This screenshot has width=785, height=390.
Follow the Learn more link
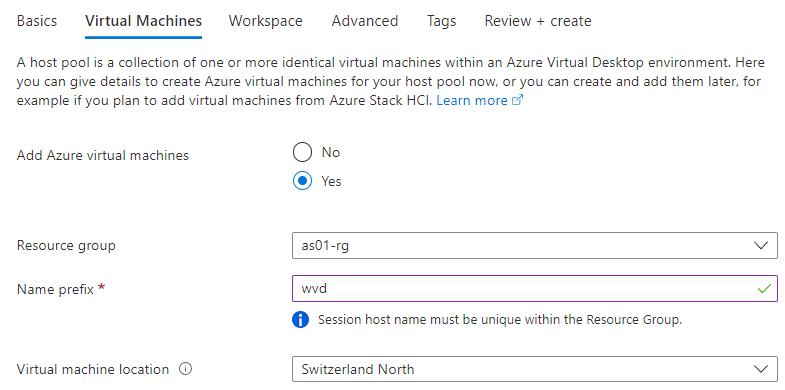(x=472, y=101)
